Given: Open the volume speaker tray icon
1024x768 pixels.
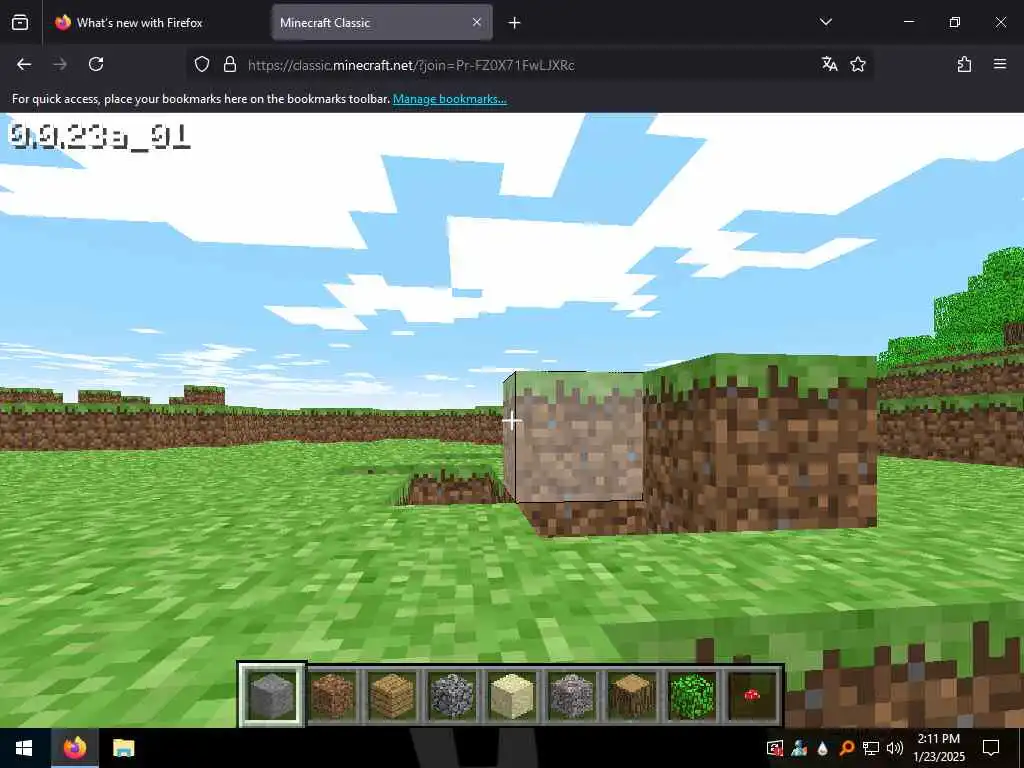Looking at the screenshot, I should tap(895, 748).
